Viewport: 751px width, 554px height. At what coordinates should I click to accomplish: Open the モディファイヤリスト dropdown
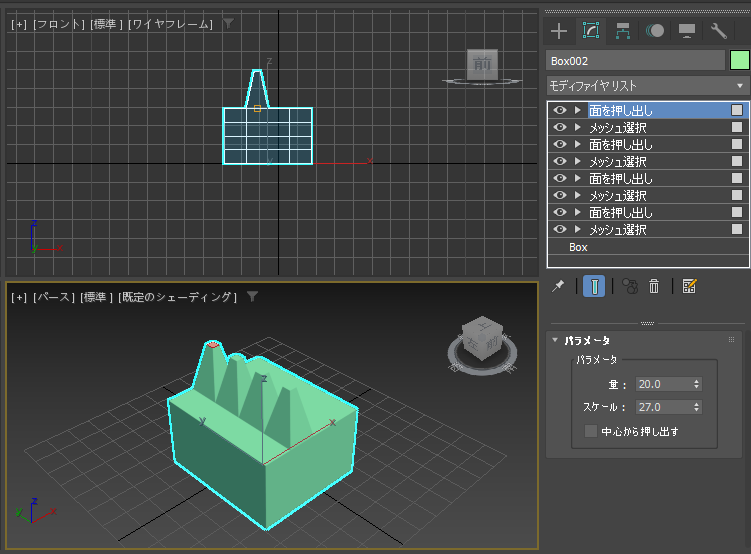pos(647,86)
